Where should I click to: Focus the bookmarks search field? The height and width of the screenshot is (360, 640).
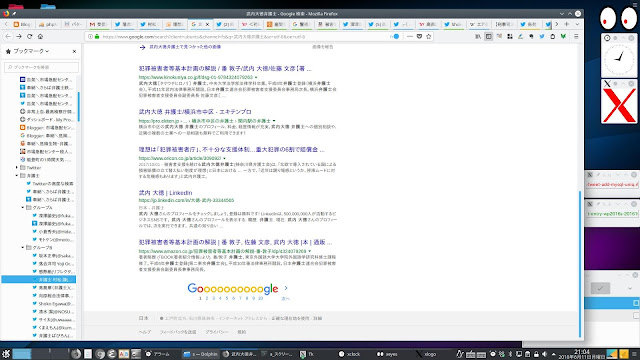coord(41,67)
